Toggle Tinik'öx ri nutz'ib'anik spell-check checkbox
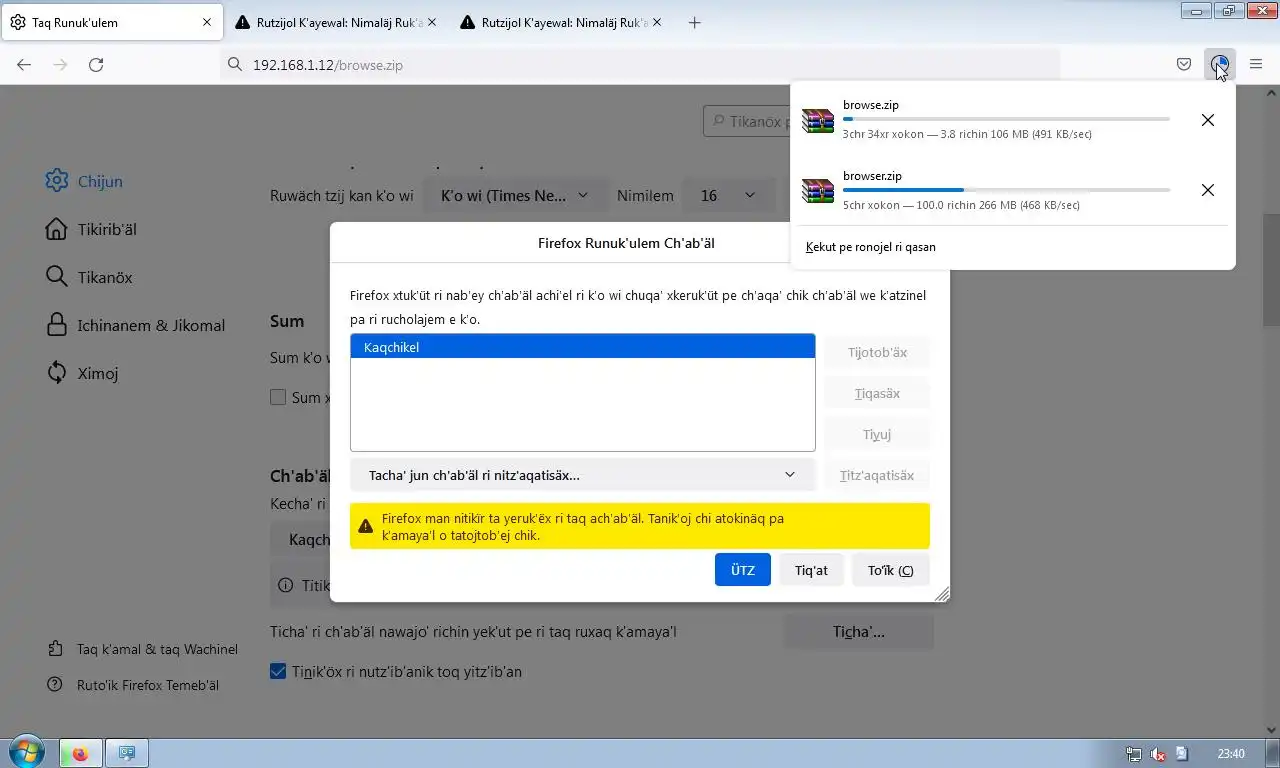This screenshot has height=768, width=1280. [x=278, y=671]
